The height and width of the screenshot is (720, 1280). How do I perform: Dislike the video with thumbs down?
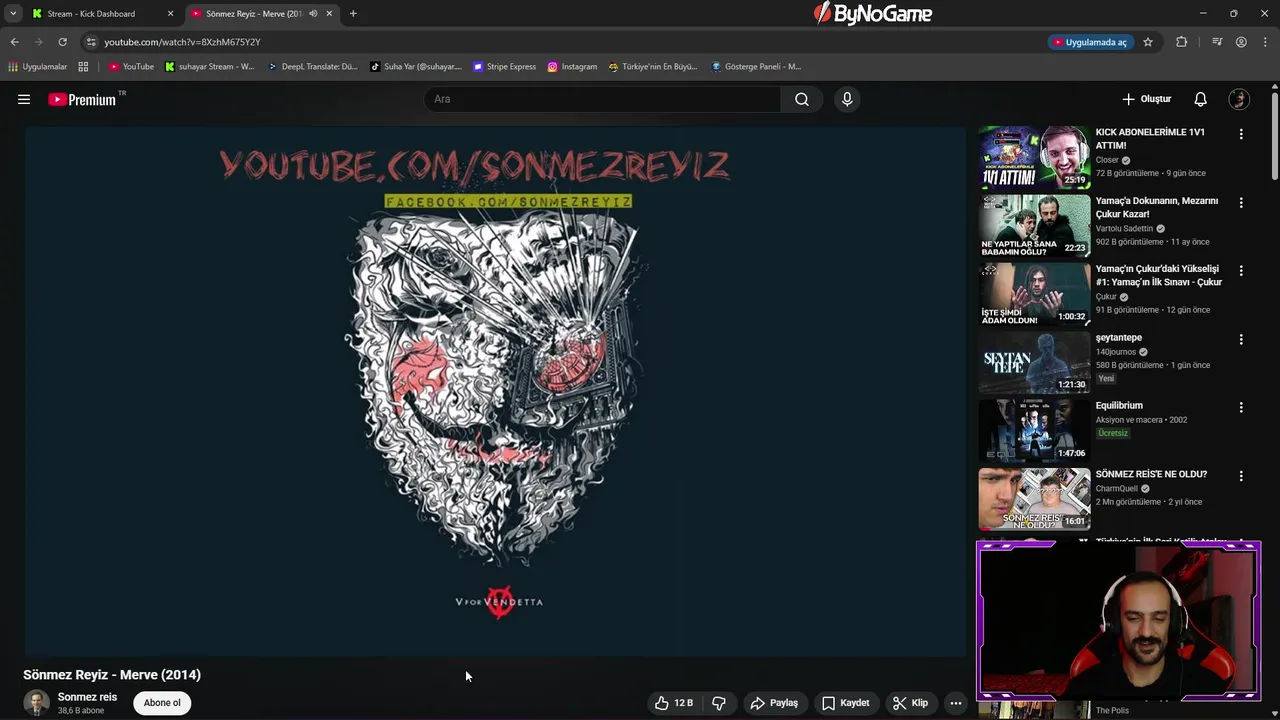coord(719,703)
